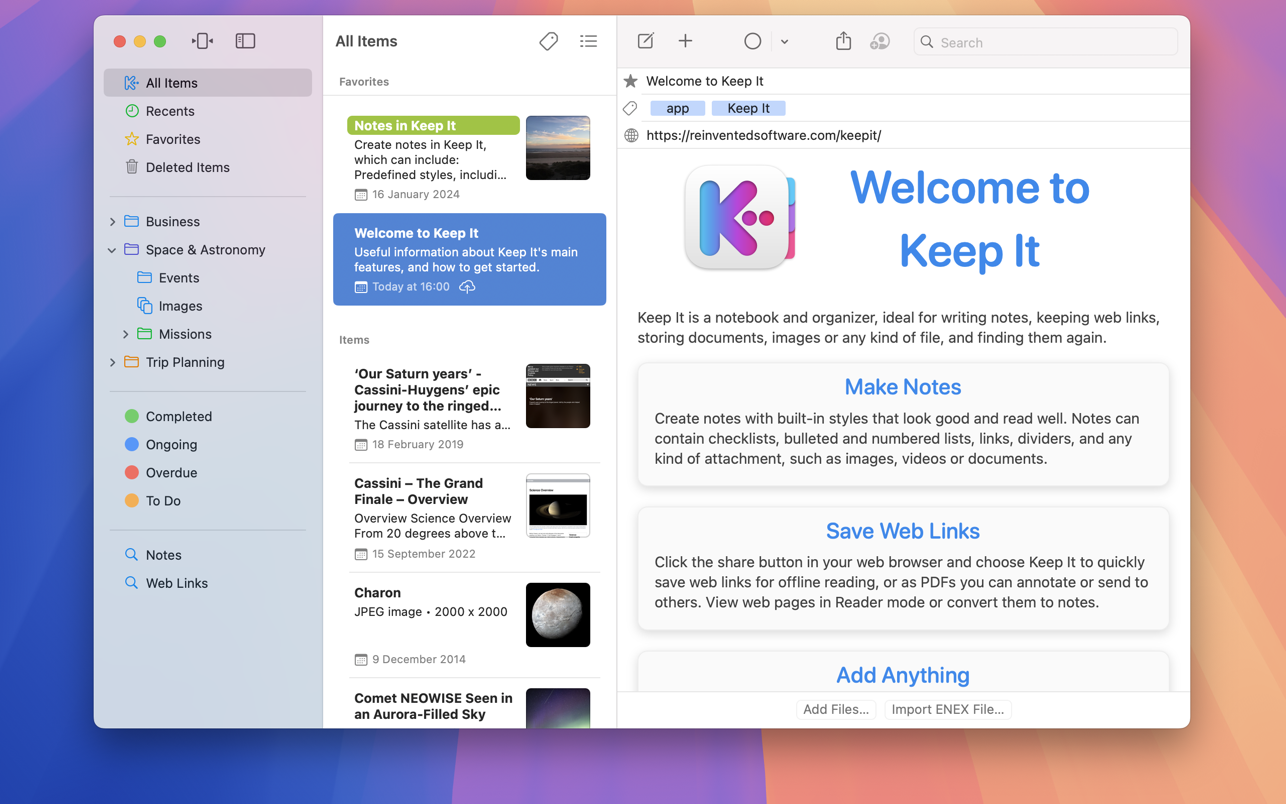The height and width of the screenshot is (804, 1286).
Task: Open the Notes saved search
Action: tap(208, 555)
